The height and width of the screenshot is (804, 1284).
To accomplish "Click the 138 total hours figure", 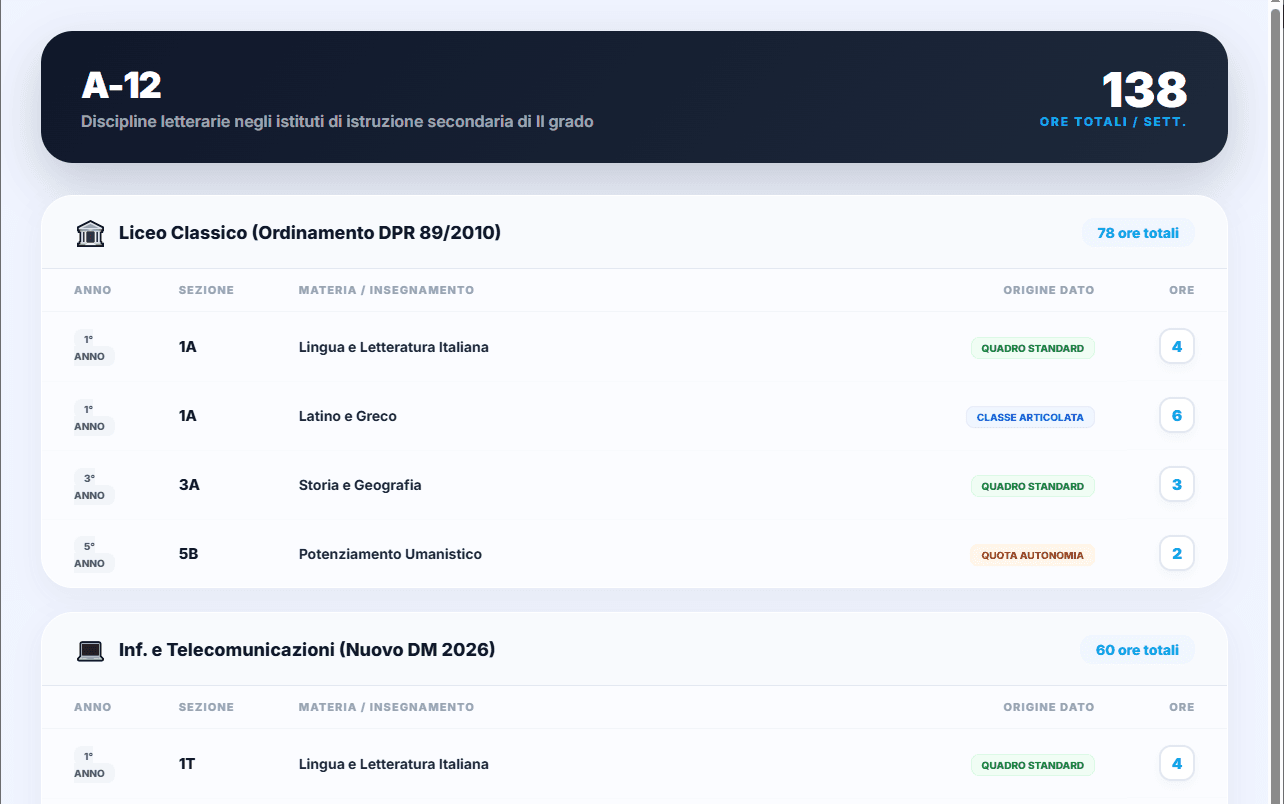I will [x=1144, y=90].
